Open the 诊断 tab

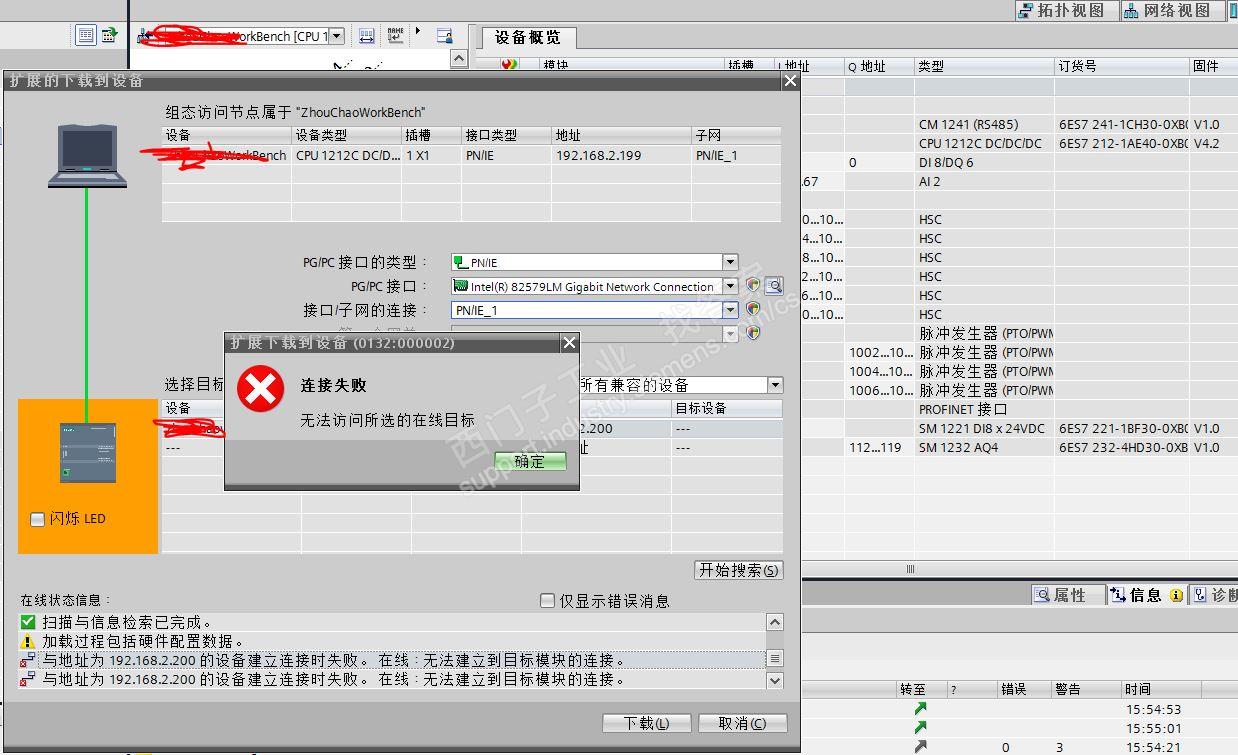(x=1213, y=595)
